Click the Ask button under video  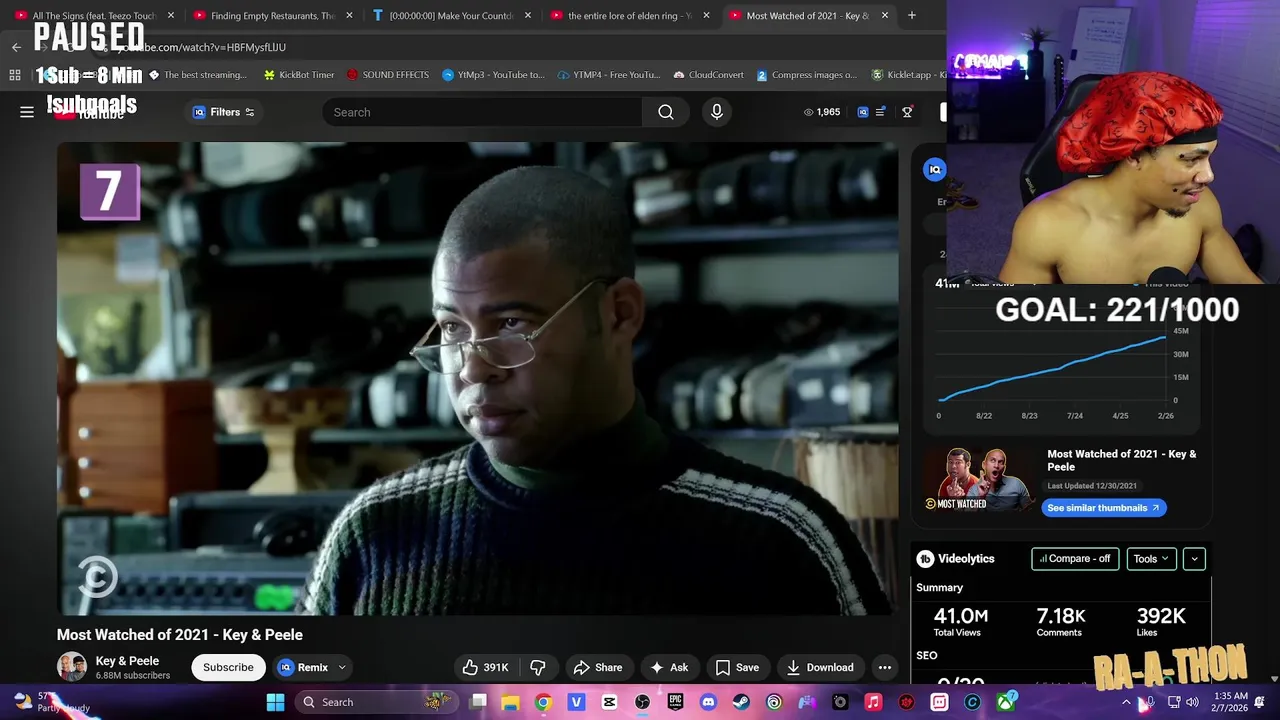coord(669,667)
